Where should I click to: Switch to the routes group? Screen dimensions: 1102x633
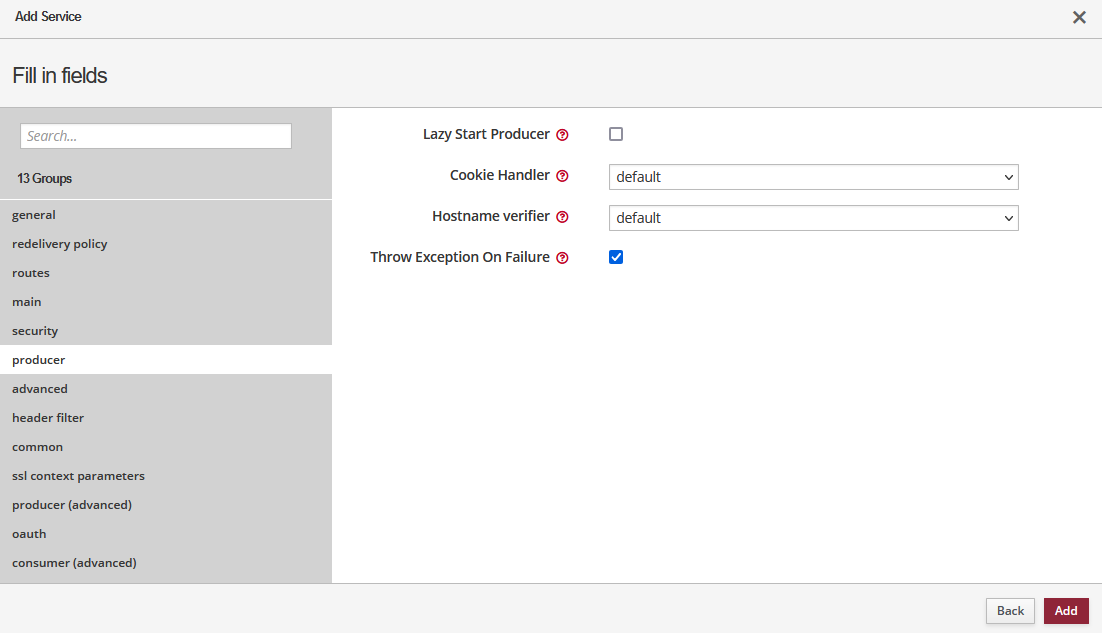point(31,273)
